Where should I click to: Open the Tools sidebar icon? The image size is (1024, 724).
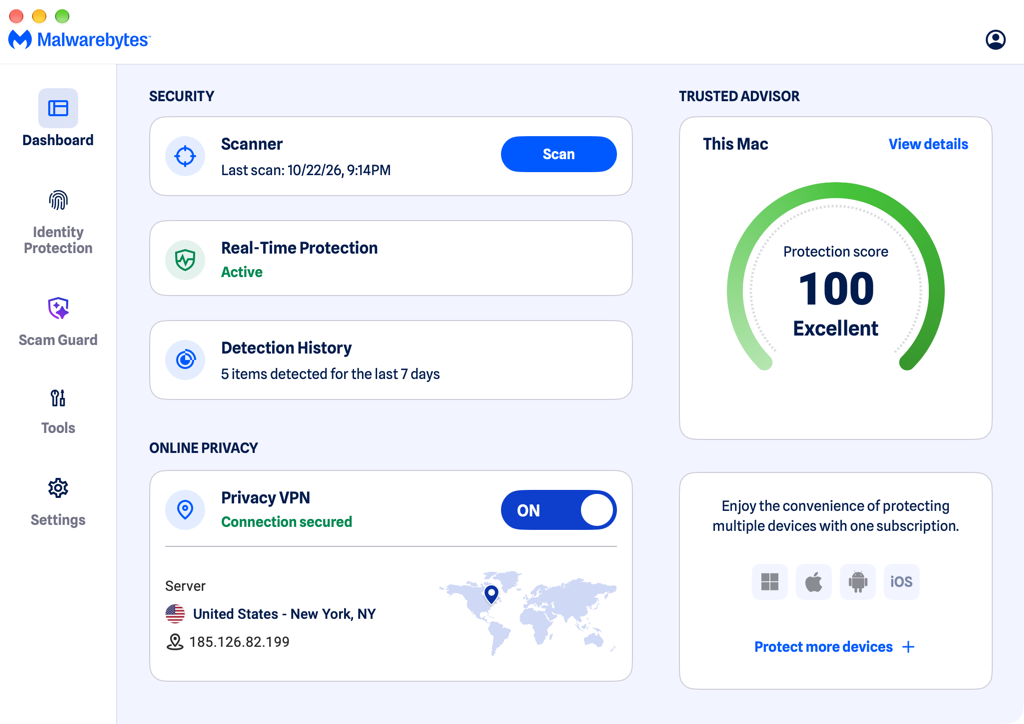(58, 398)
